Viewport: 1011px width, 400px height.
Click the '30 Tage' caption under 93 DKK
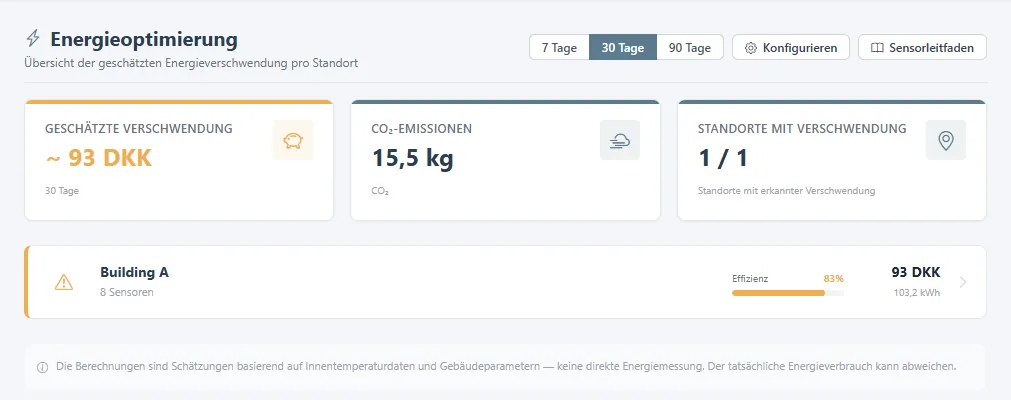point(62,191)
